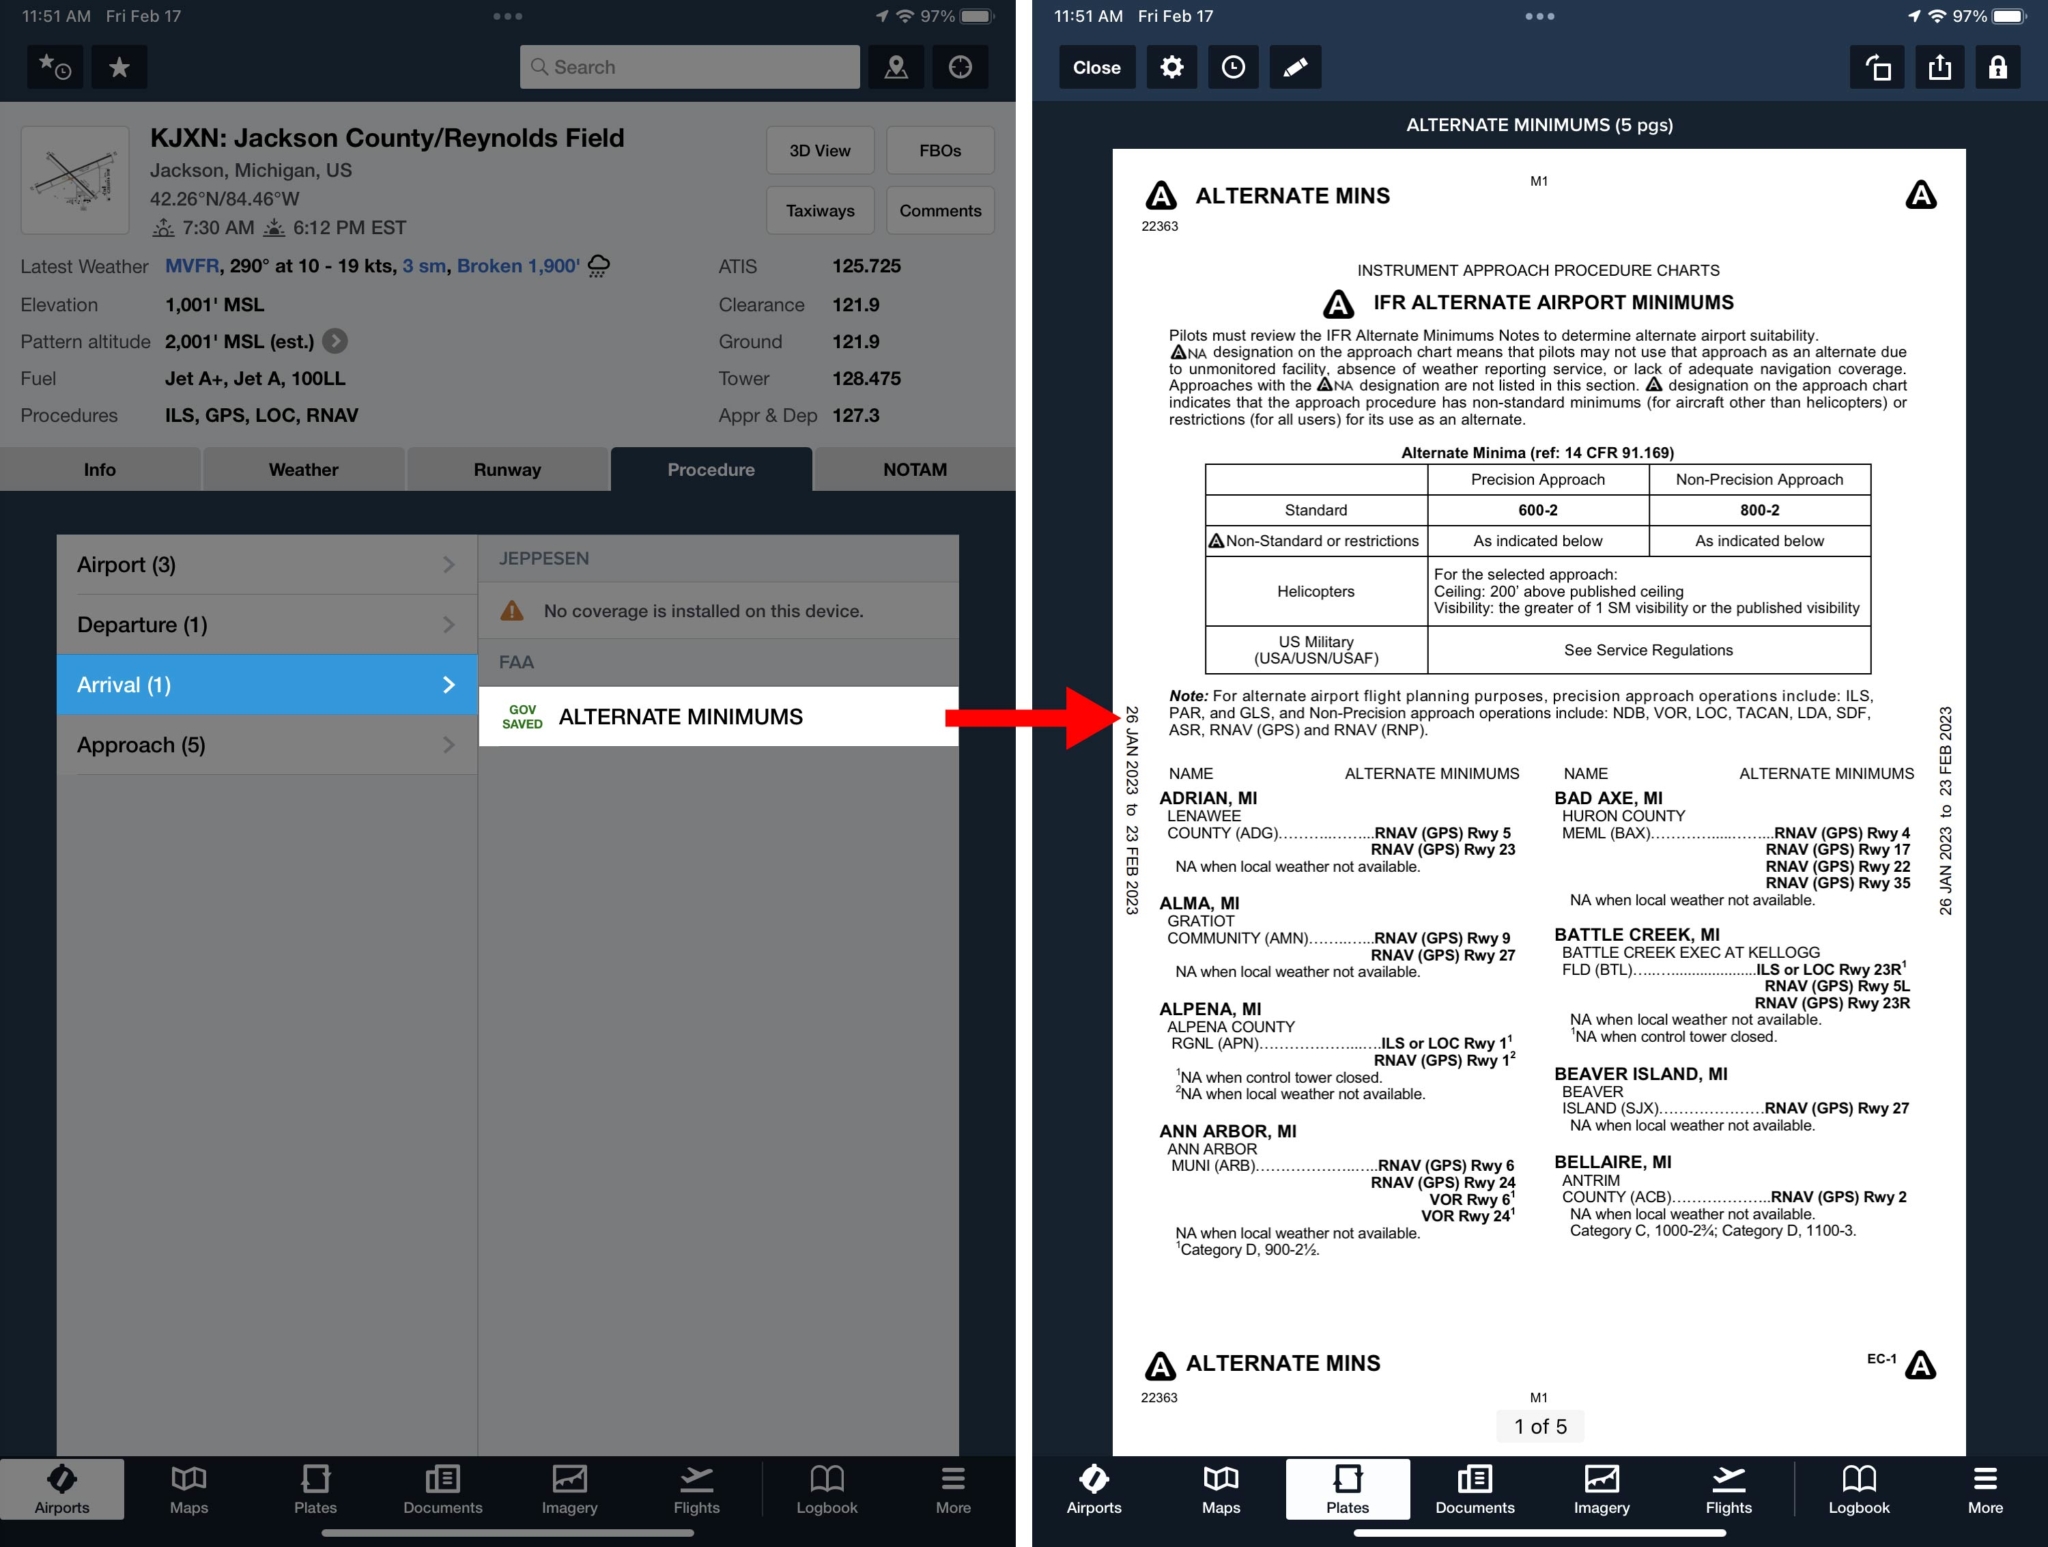Image resolution: width=2048 pixels, height=1547 pixels.
Task: Toggle the plate lock icon
Action: [x=1997, y=67]
